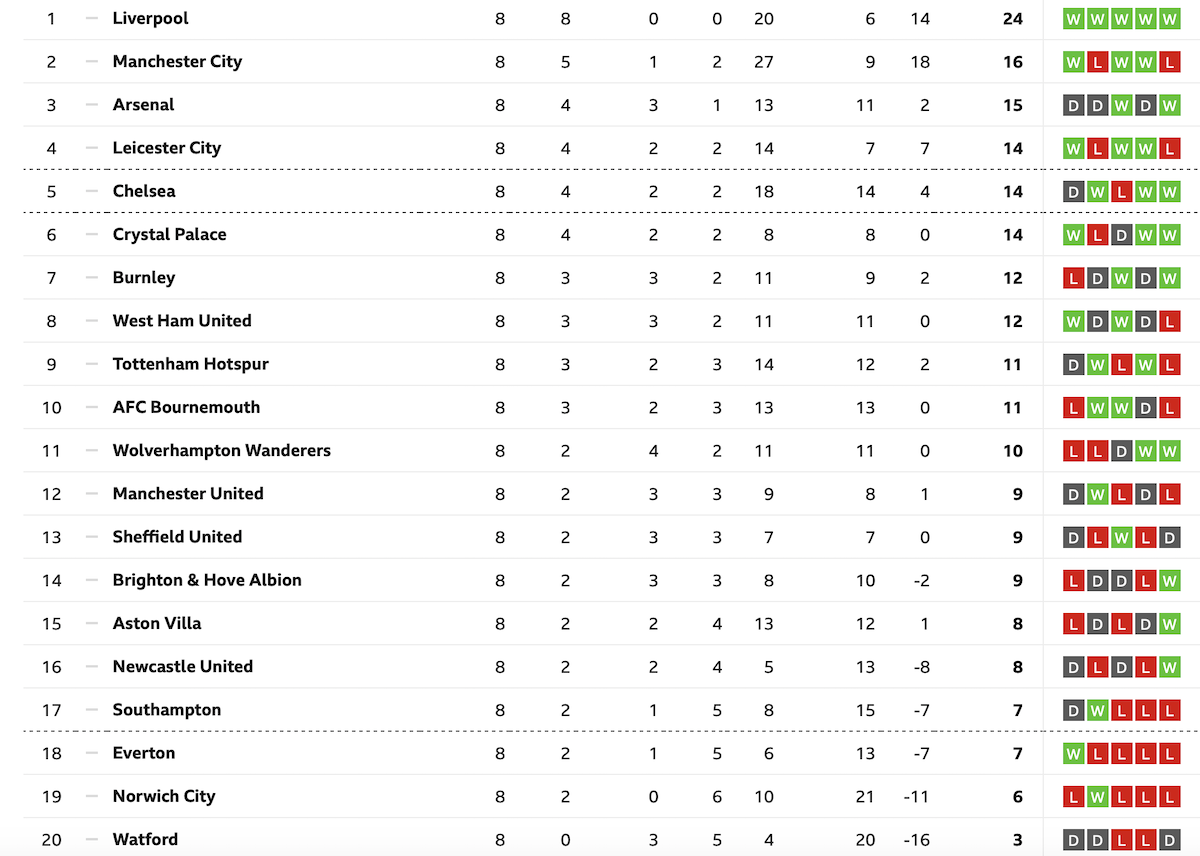Viewport: 1200px width, 856px height.
Task: Click Liverpool's points total of 24
Action: coord(1013,18)
